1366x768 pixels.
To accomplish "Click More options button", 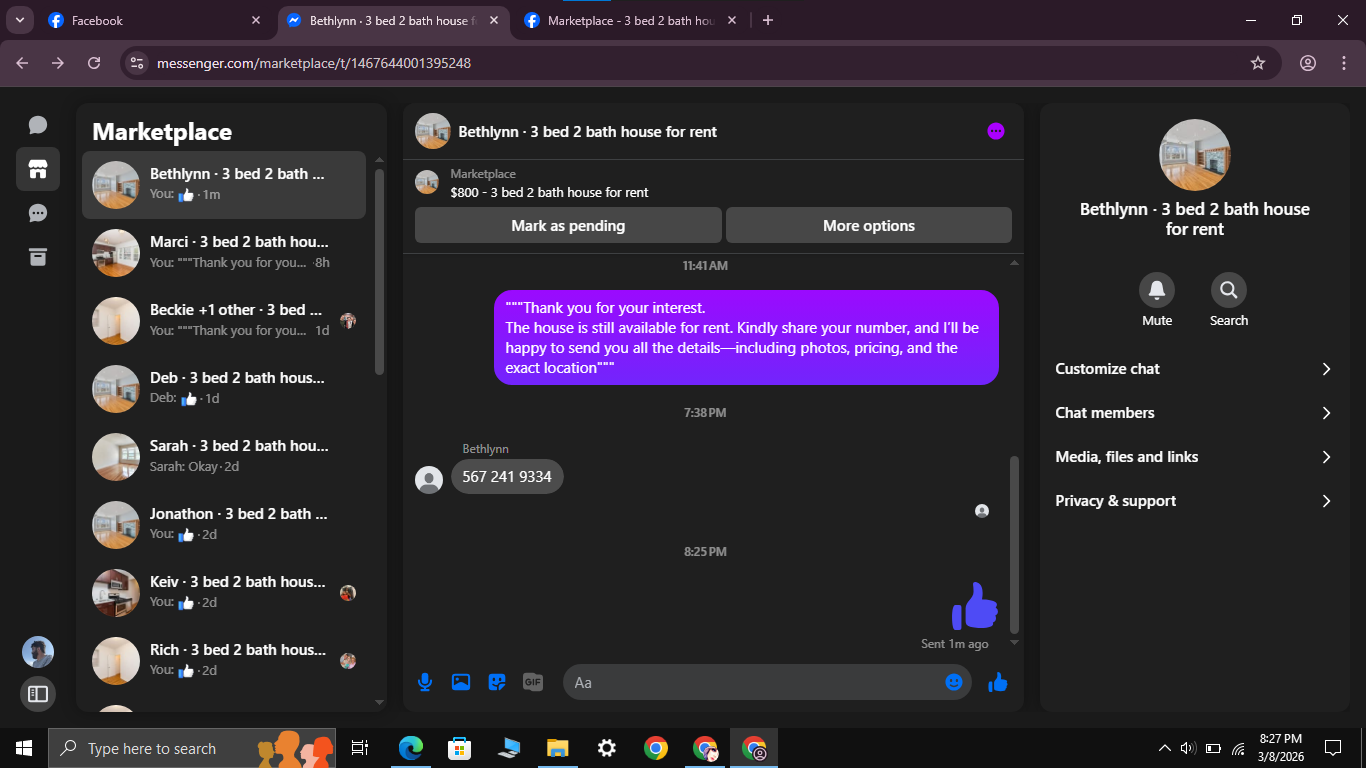I will click(869, 226).
